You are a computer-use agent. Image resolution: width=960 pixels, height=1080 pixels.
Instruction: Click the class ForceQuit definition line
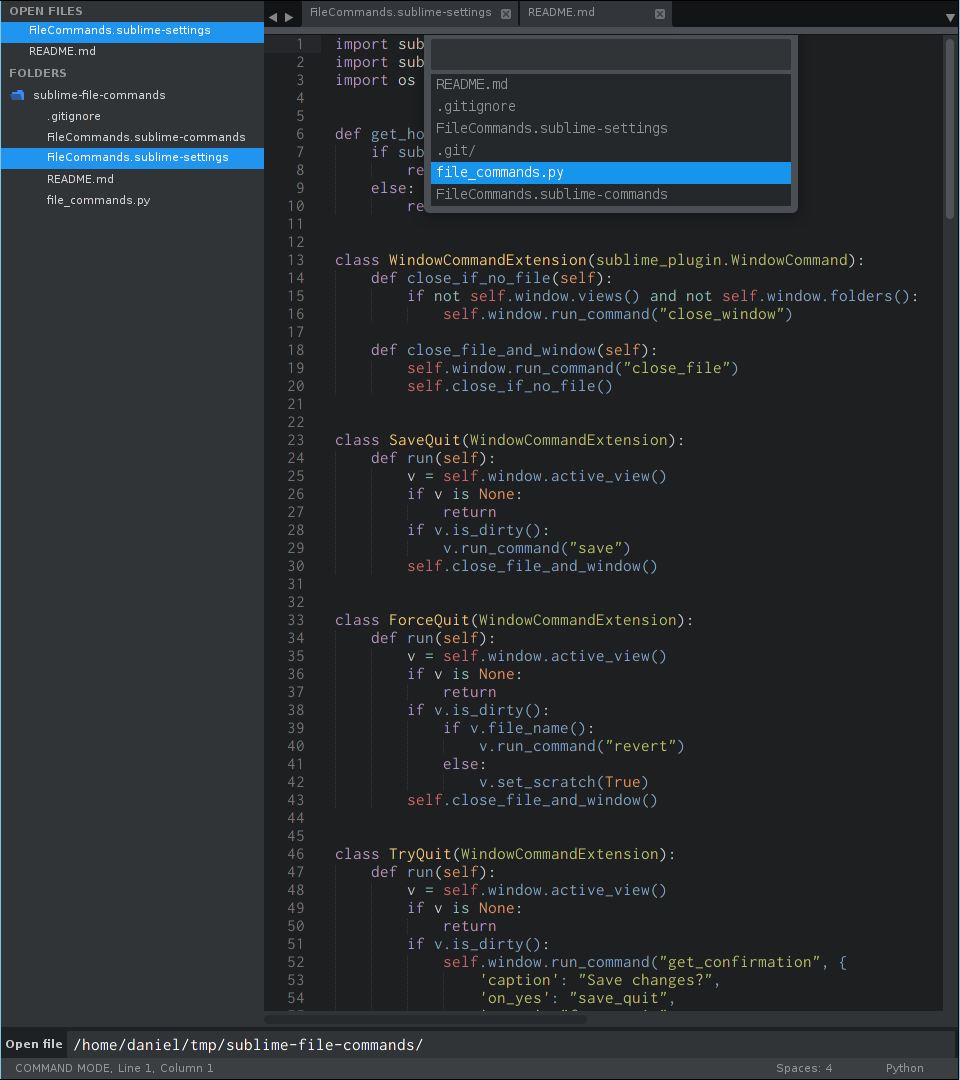pyautogui.click(x=514, y=620)
